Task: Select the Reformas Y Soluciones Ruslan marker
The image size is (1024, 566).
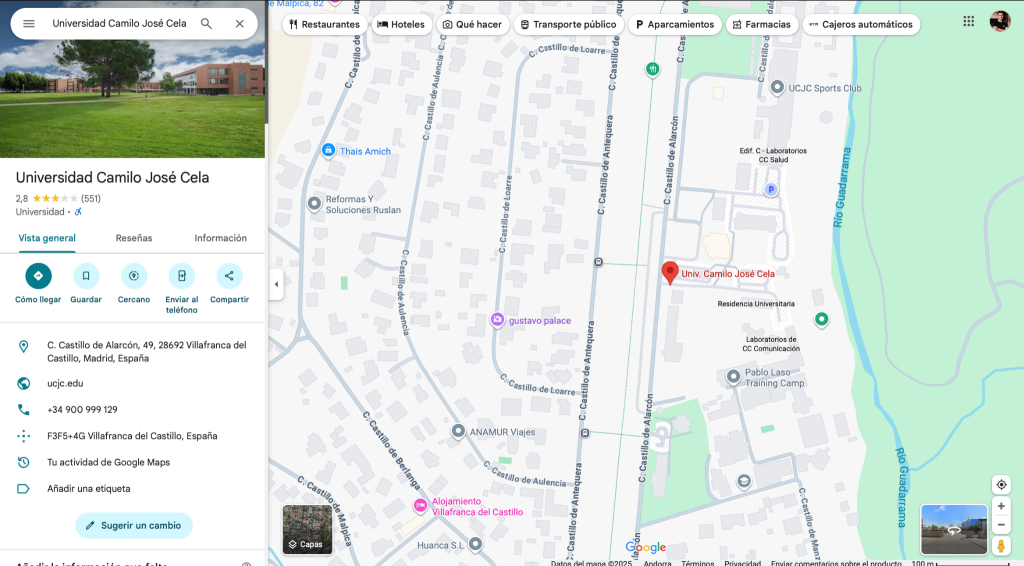Action: (314, 204)
